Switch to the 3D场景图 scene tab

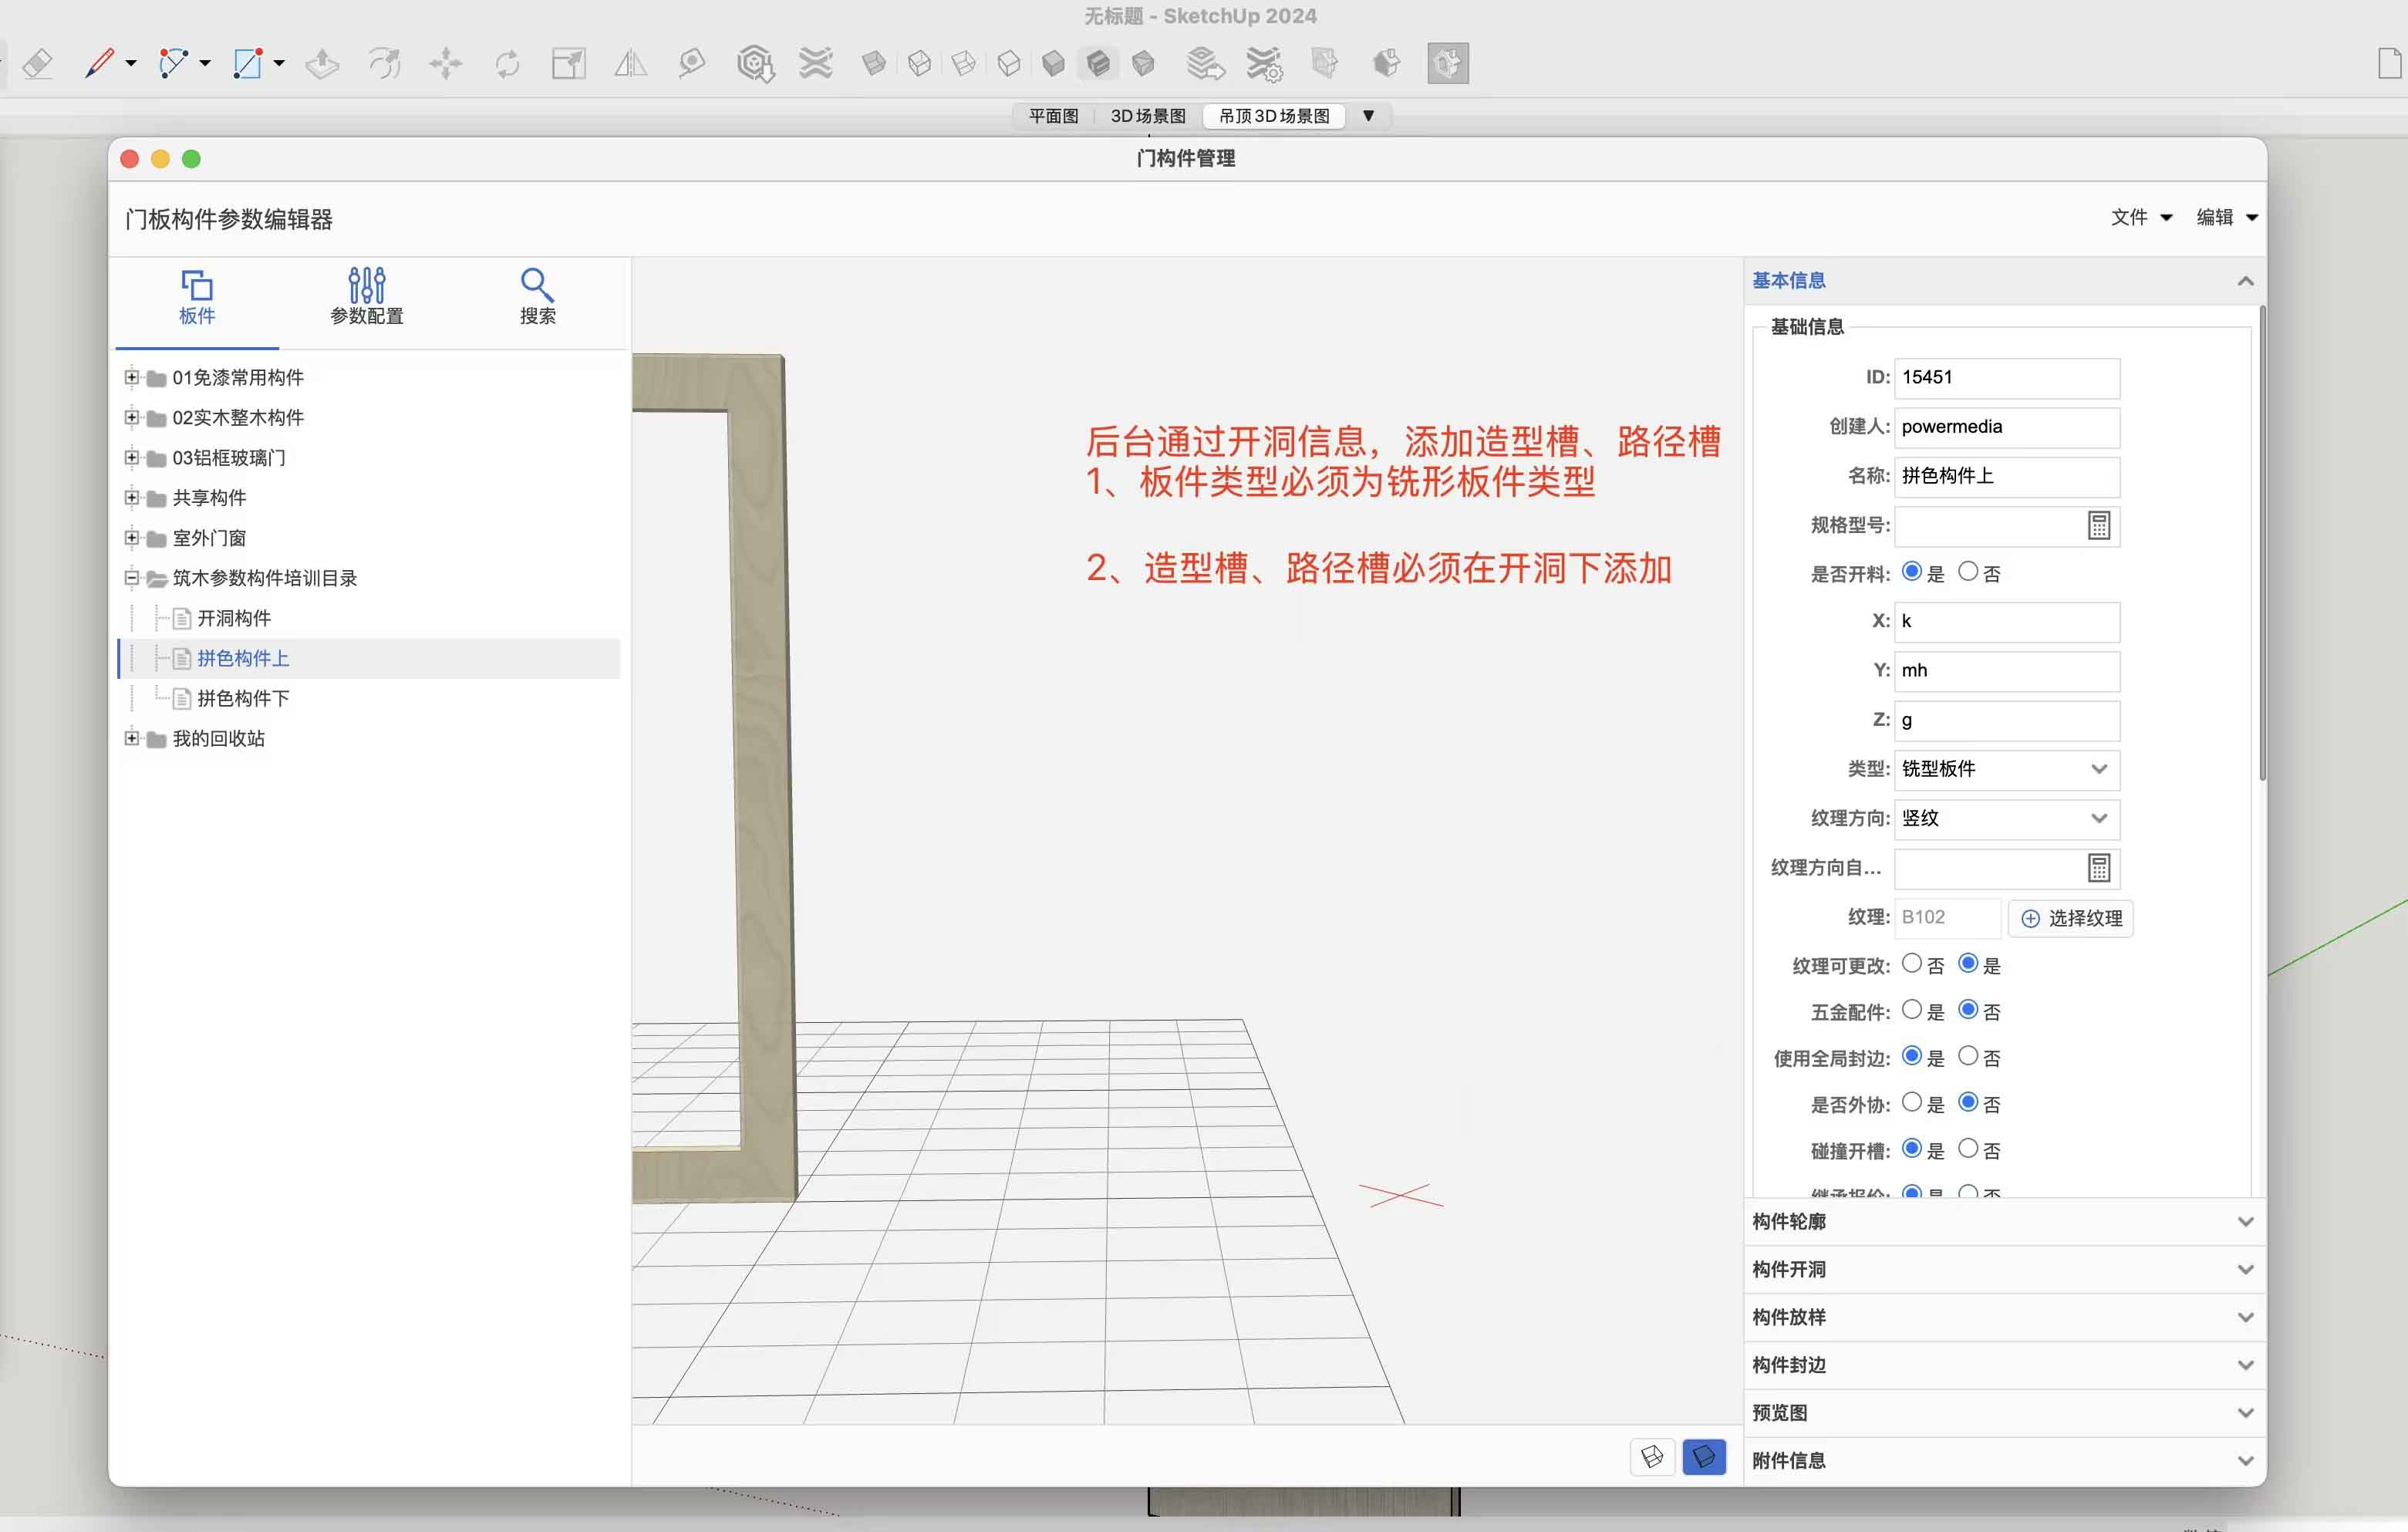[1147, 116]
